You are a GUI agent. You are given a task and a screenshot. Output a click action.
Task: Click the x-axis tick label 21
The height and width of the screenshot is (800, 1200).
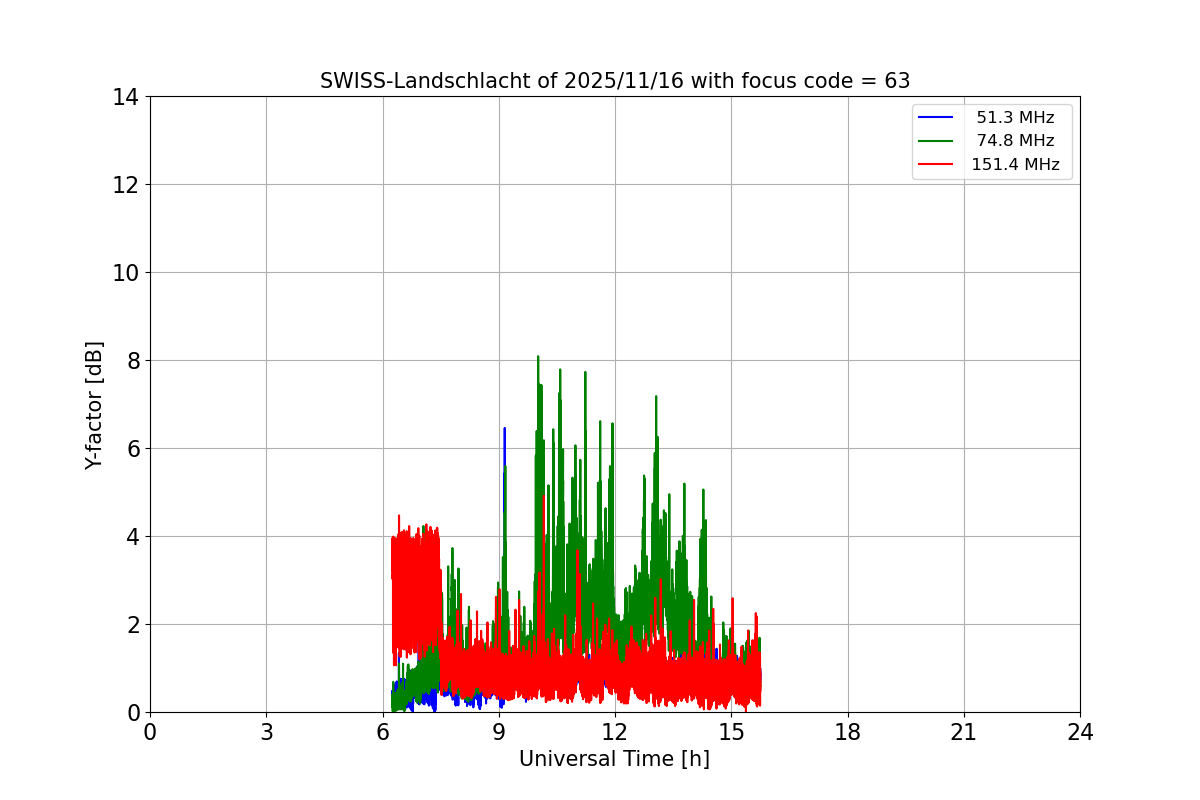click(964, 732)
